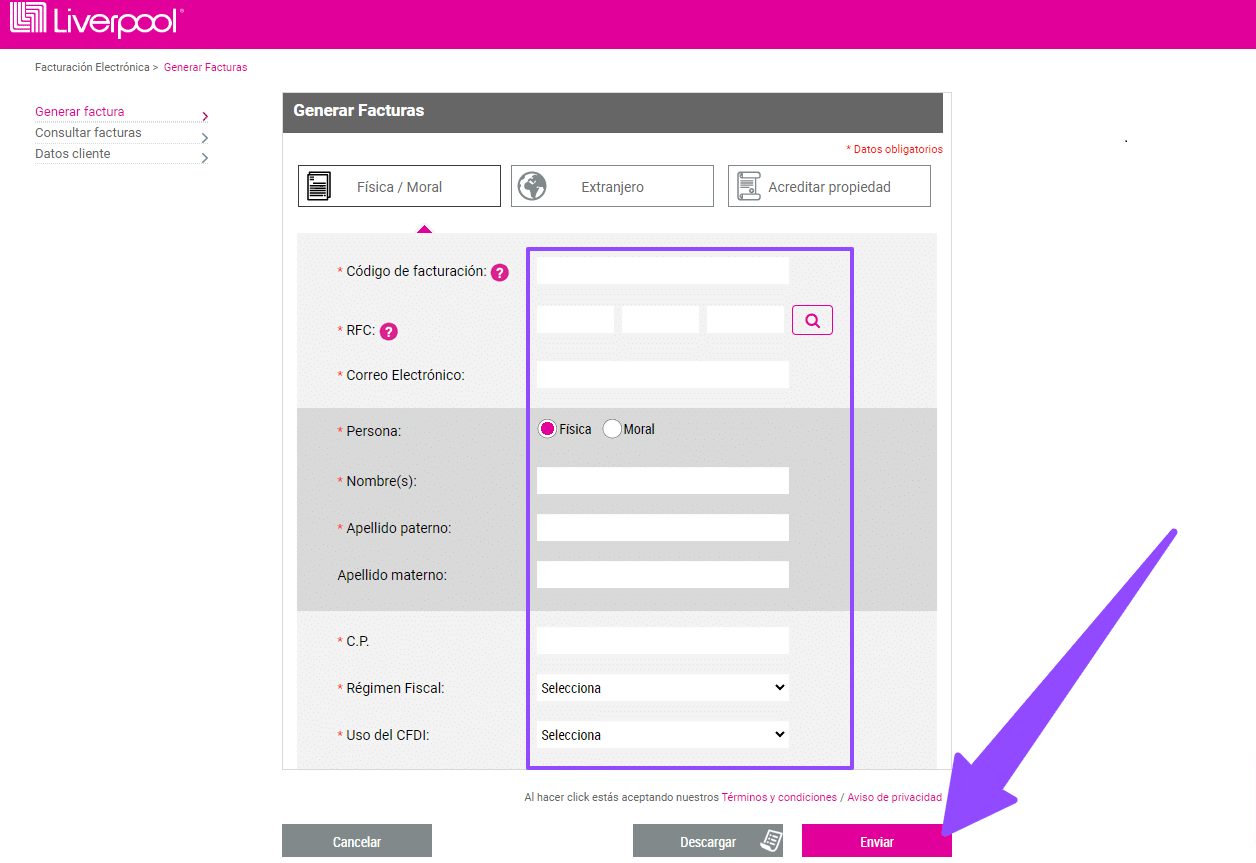Screen dimensions: 1256x863
Task: Open Datos cliente in sidebar menu
Action: click(x=73, y=154)
